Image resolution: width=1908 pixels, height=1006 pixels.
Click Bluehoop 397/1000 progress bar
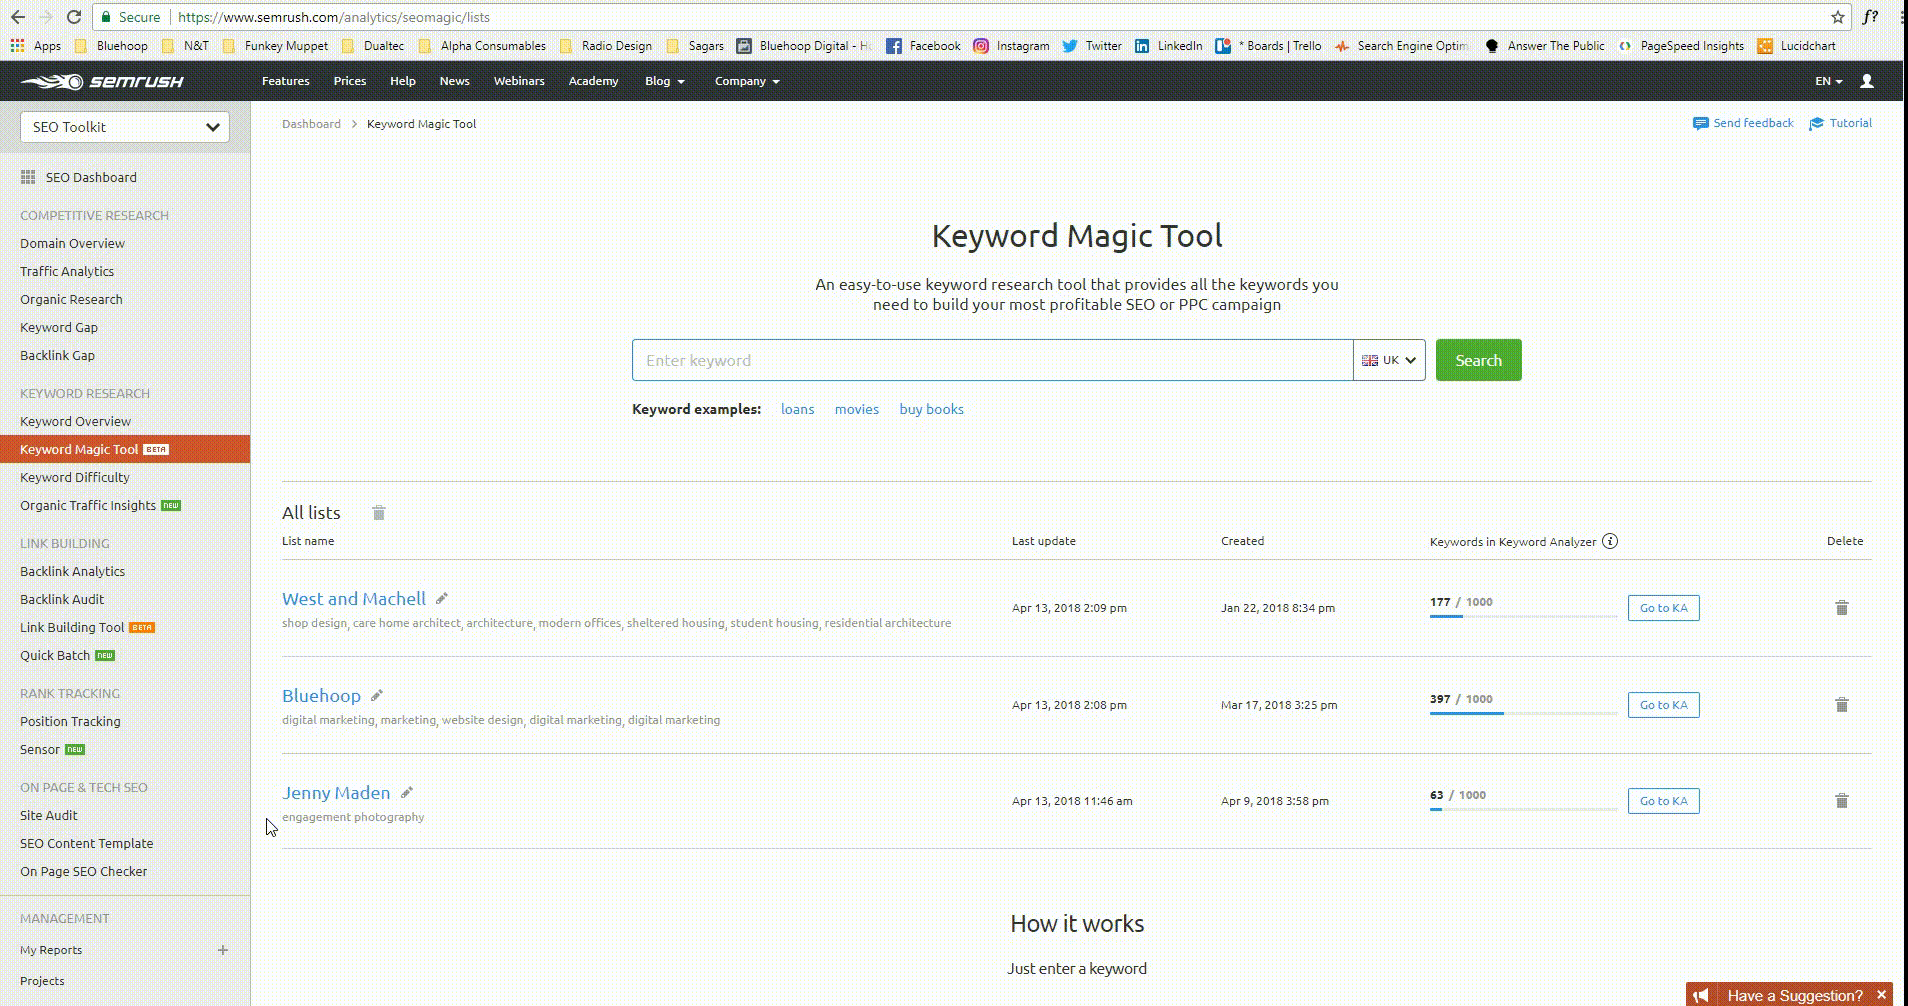(x=1523, y=713)
